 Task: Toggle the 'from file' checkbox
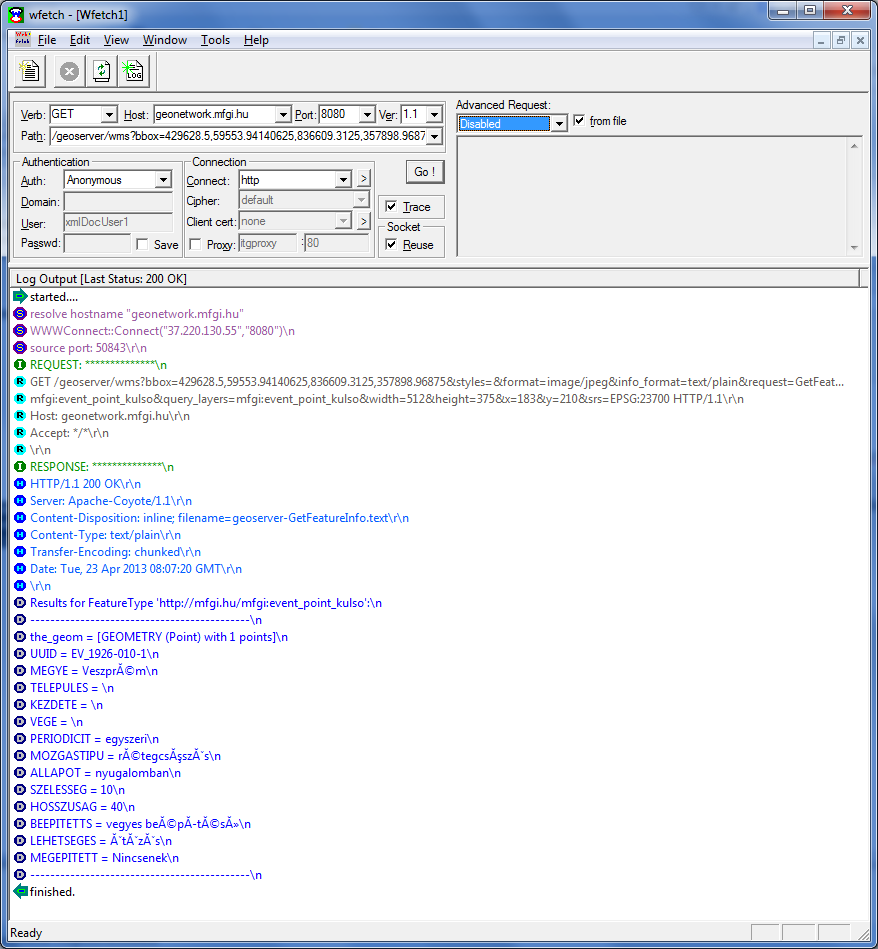click(x=579, y=120)
